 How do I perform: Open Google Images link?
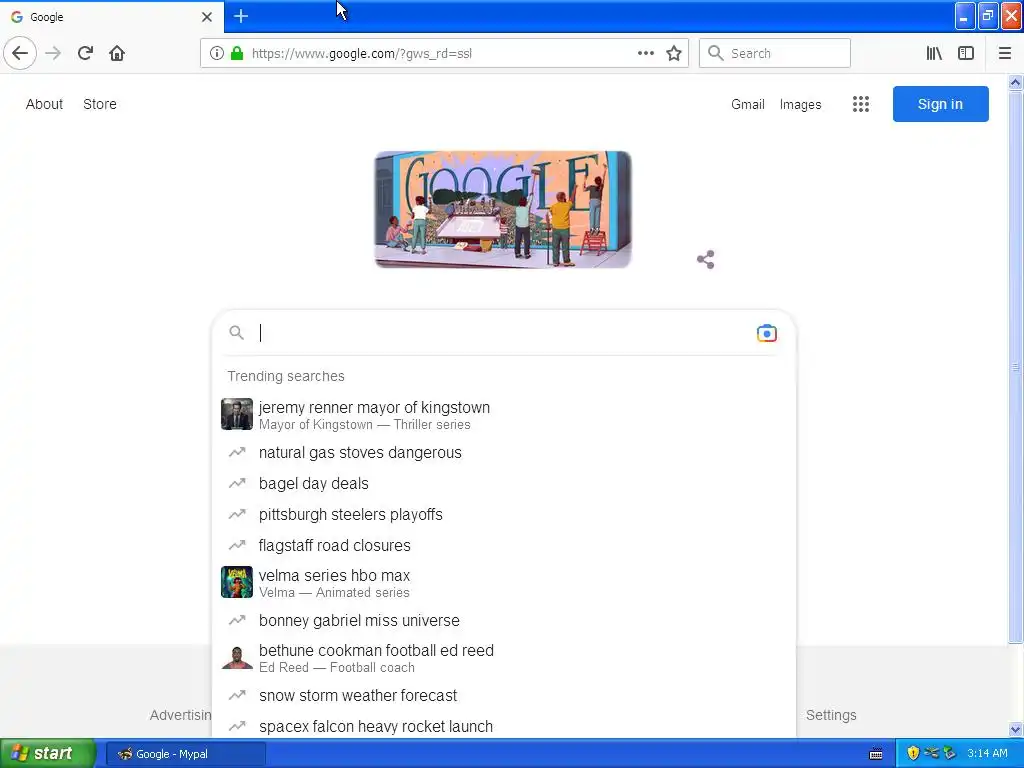point(801,104)
